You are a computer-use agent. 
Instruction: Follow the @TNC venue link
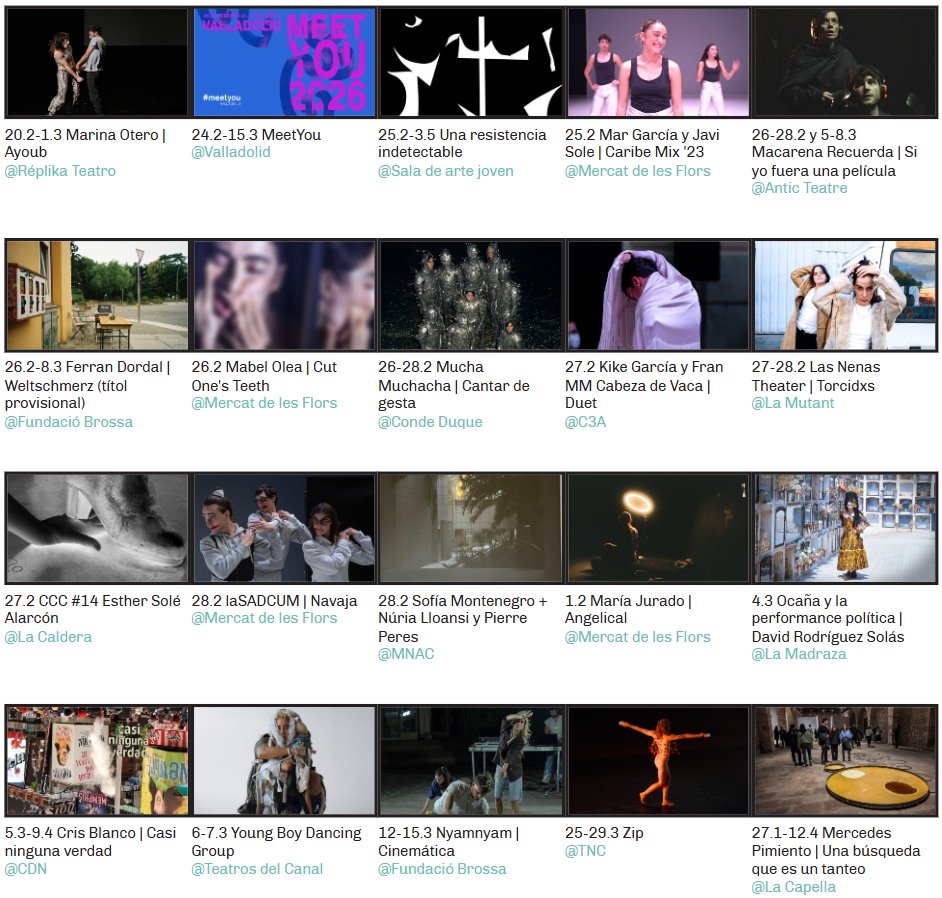(x=585, y=851)
